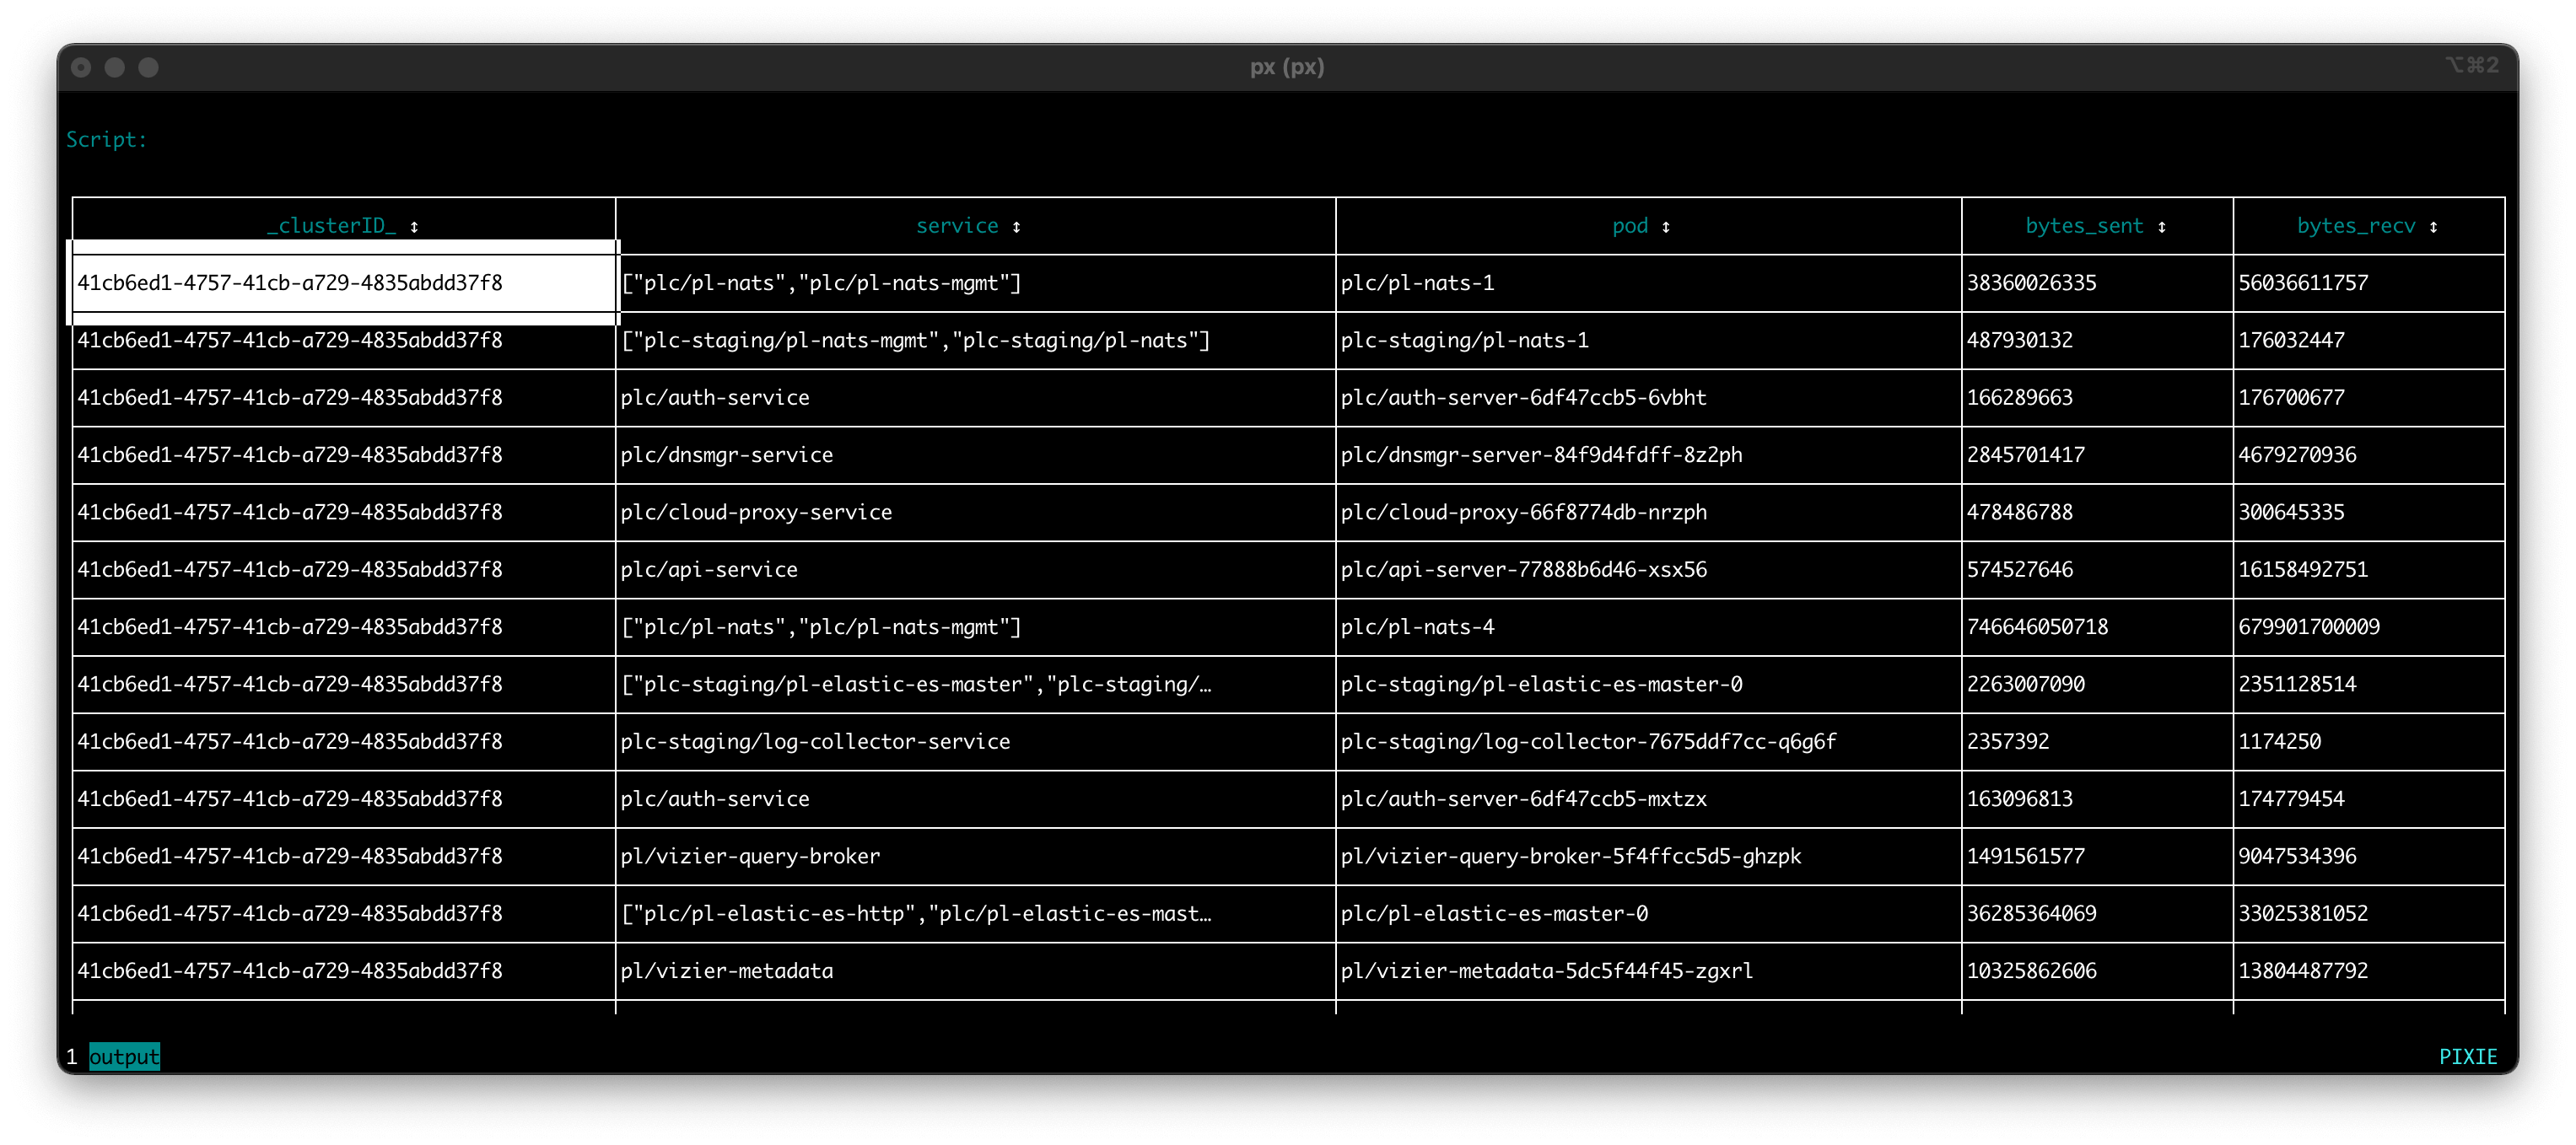
Task: Select pl/vizier-metadata-5dc5f44f45-zgxrl pod cell
Action: [x=1546, y=971]
